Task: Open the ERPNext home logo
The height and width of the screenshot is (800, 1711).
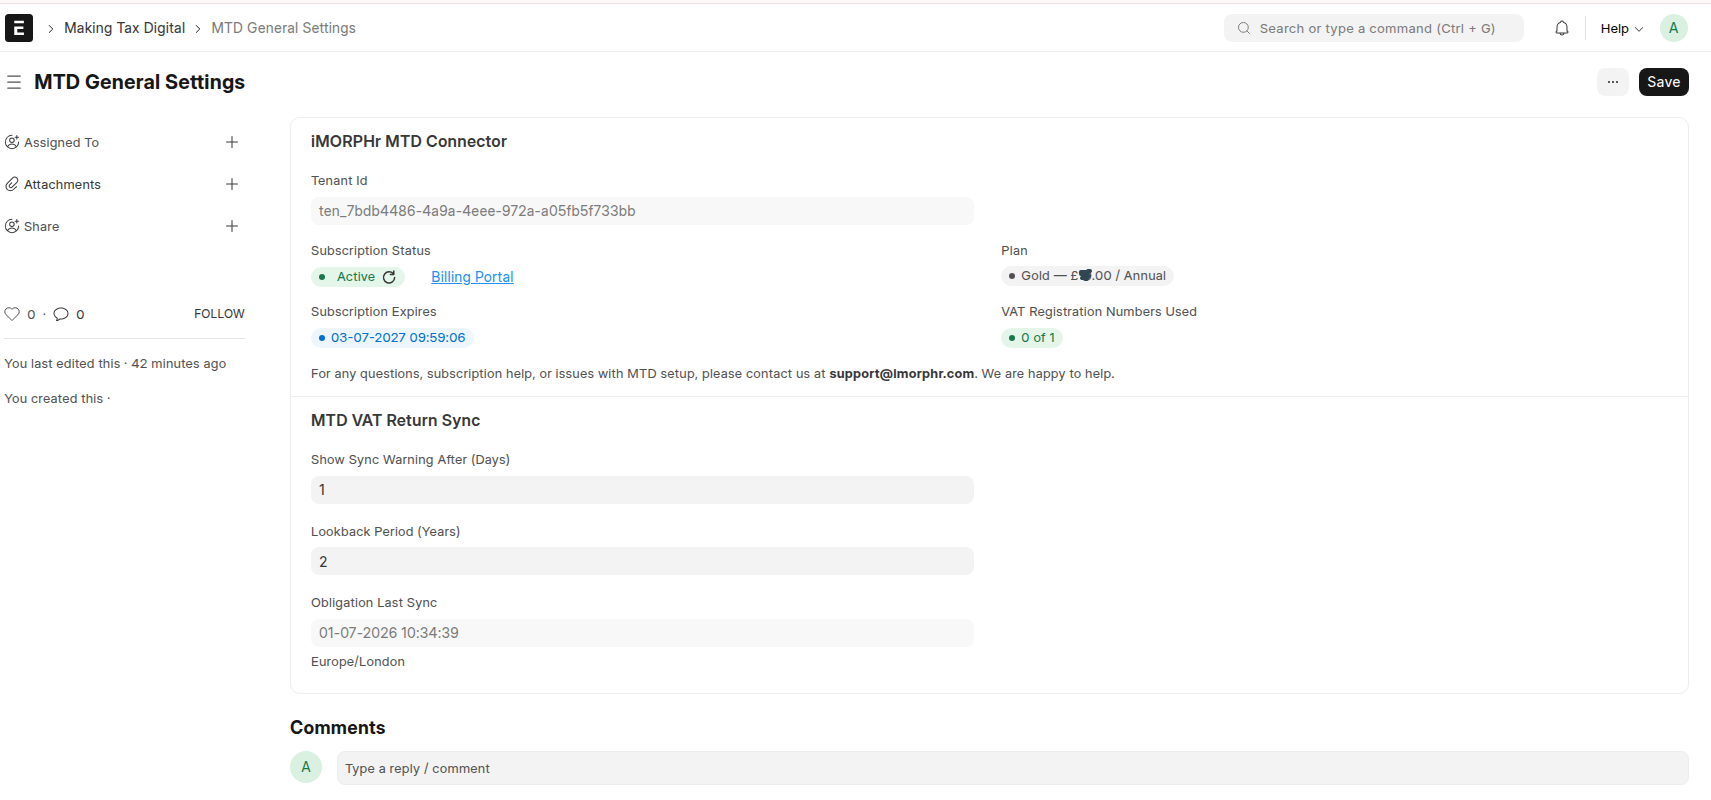Action: [x=19, y=28]
